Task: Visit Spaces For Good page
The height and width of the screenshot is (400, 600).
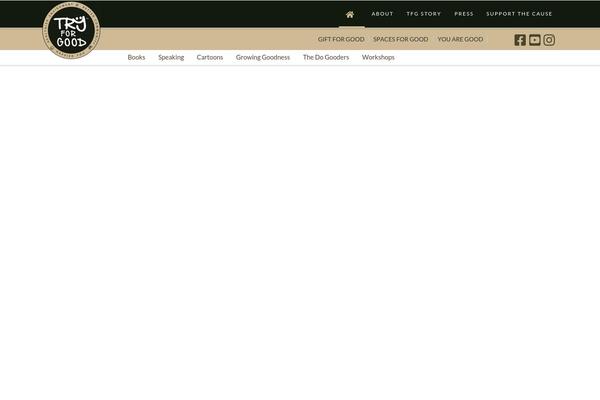Action: (x=401, y=39)
